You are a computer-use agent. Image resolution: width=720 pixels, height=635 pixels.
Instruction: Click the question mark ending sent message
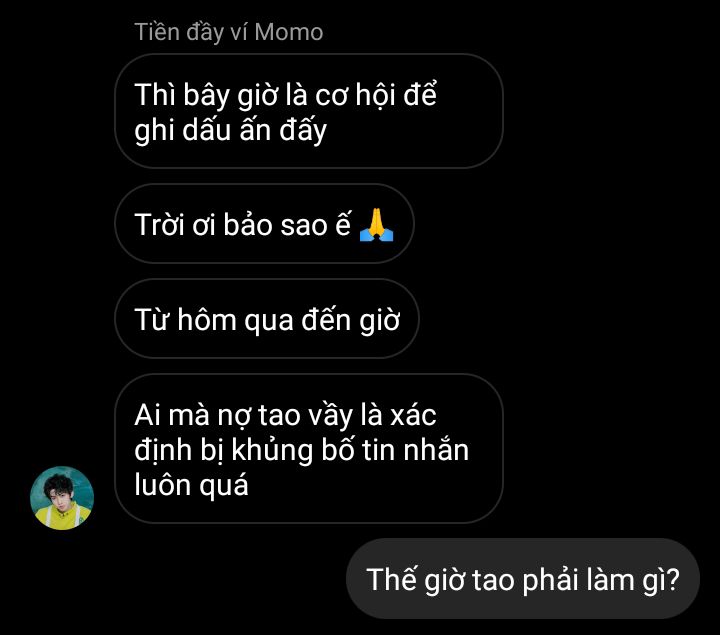tap(672, 579)
